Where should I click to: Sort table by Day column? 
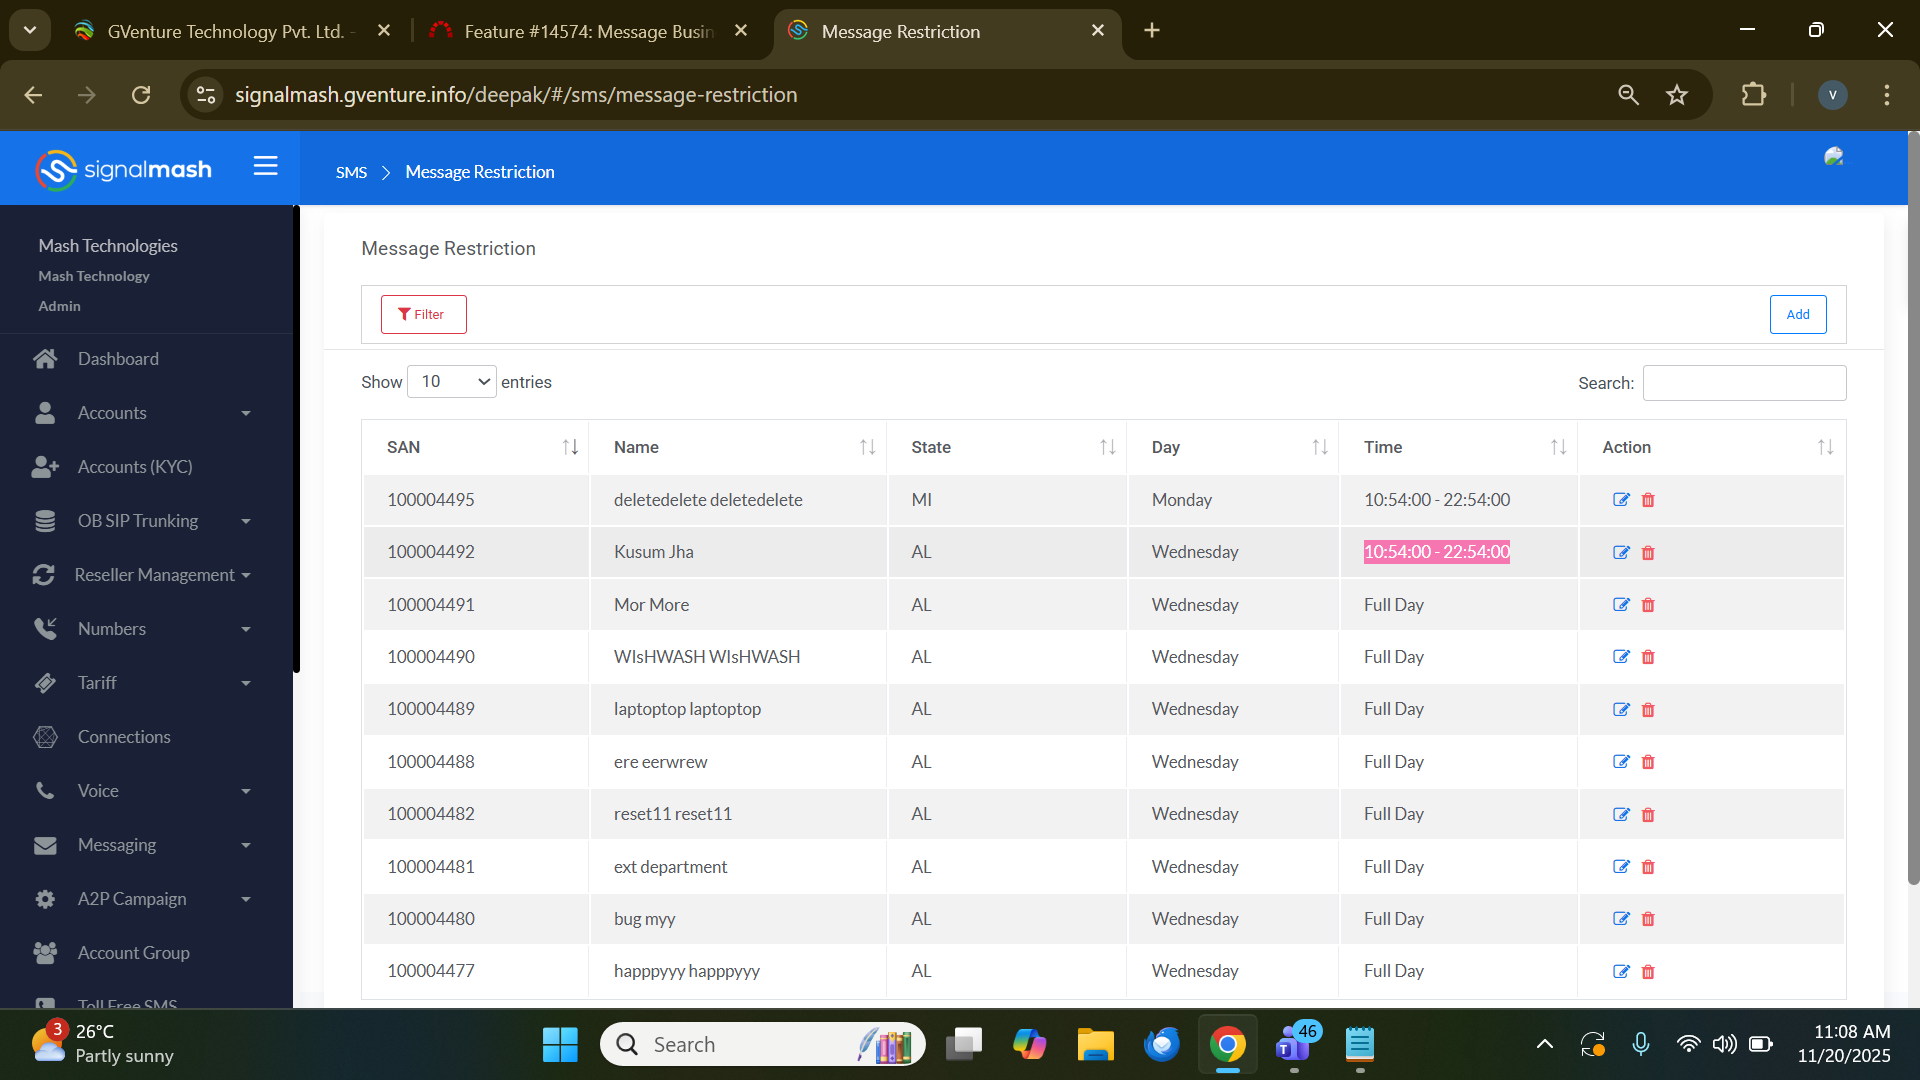click(1320, 447)
